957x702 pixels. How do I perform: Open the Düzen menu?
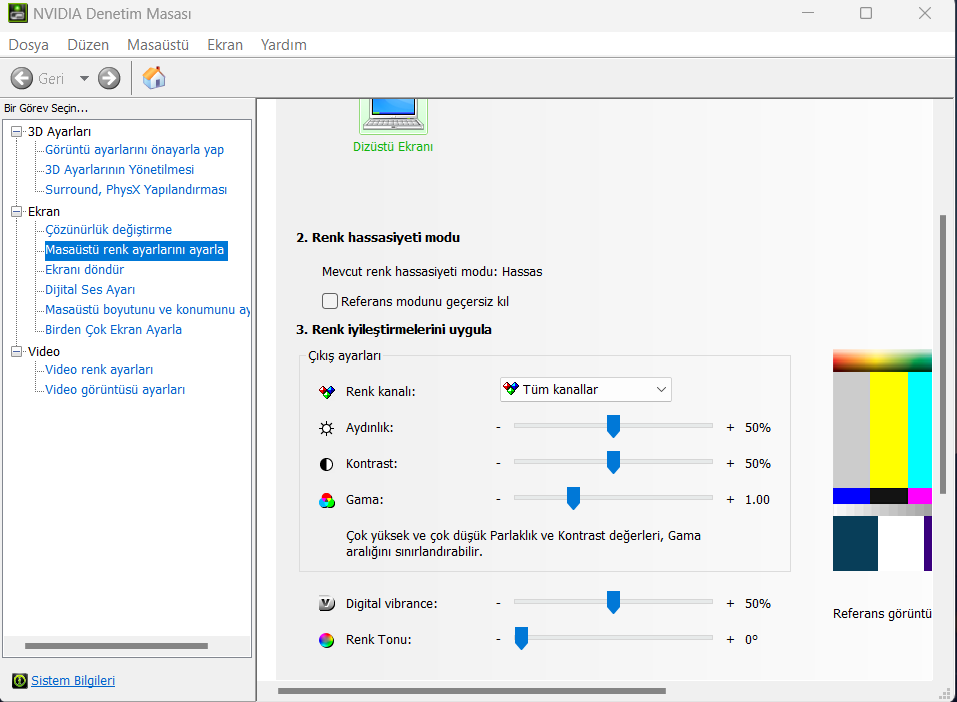point(88,45)
